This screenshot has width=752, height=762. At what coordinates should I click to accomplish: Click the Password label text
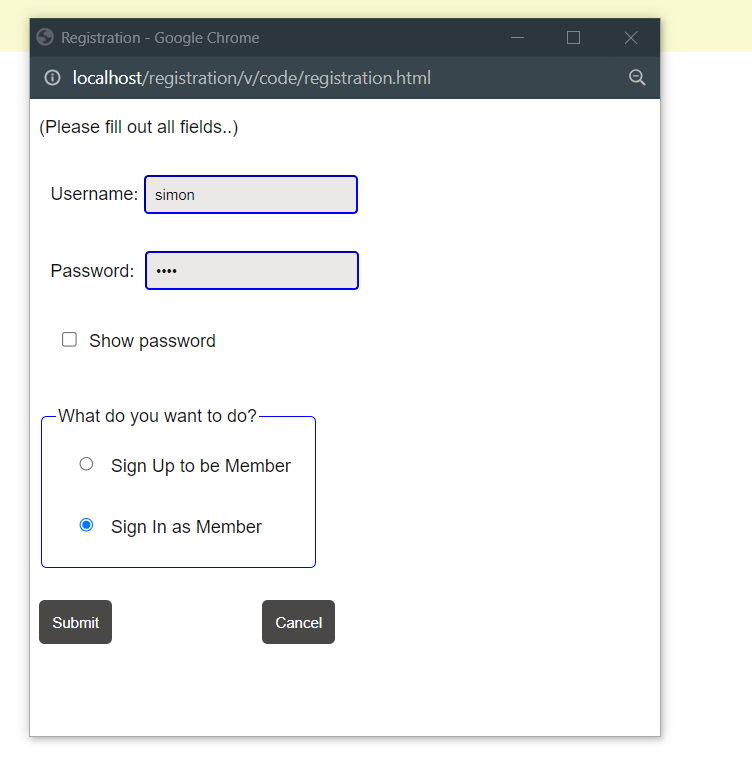[92, 271]
